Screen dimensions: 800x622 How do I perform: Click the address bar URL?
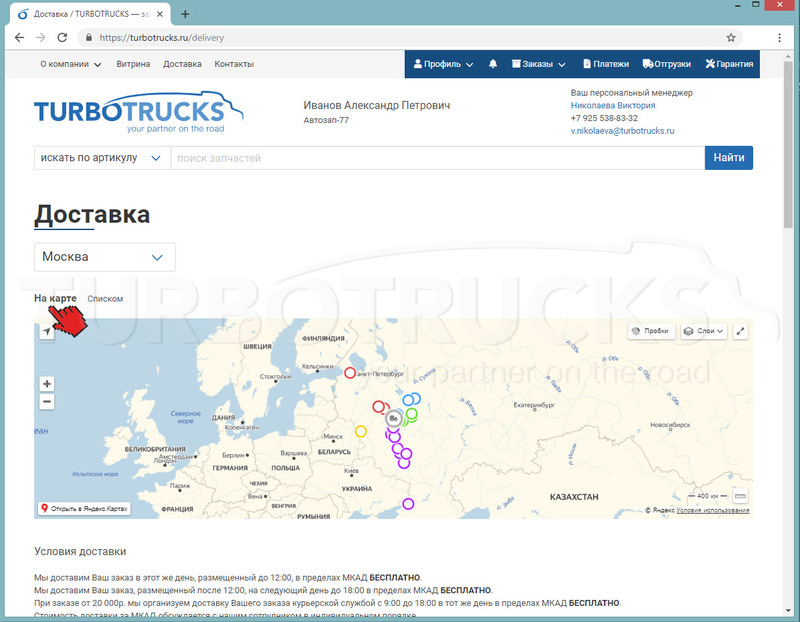click(x=162, y=38)
